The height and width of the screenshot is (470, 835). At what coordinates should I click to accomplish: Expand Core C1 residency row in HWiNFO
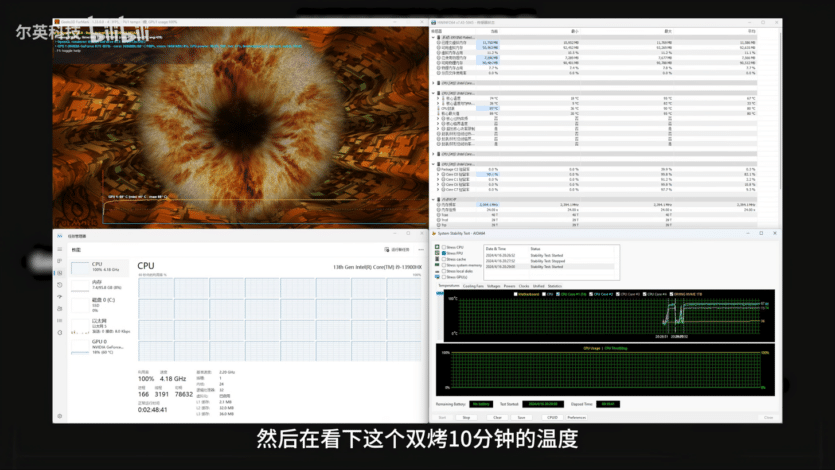[x=438, y=179]
